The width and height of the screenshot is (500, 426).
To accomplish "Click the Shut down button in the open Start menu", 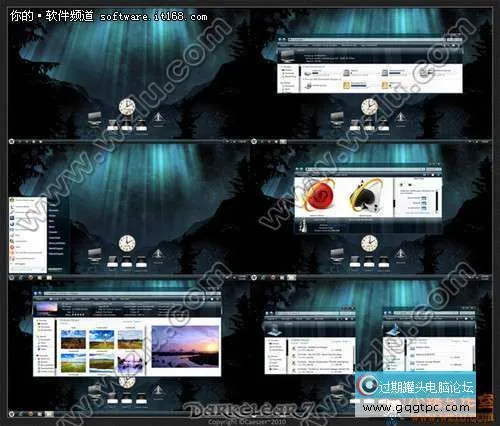I will coord(55,269).
